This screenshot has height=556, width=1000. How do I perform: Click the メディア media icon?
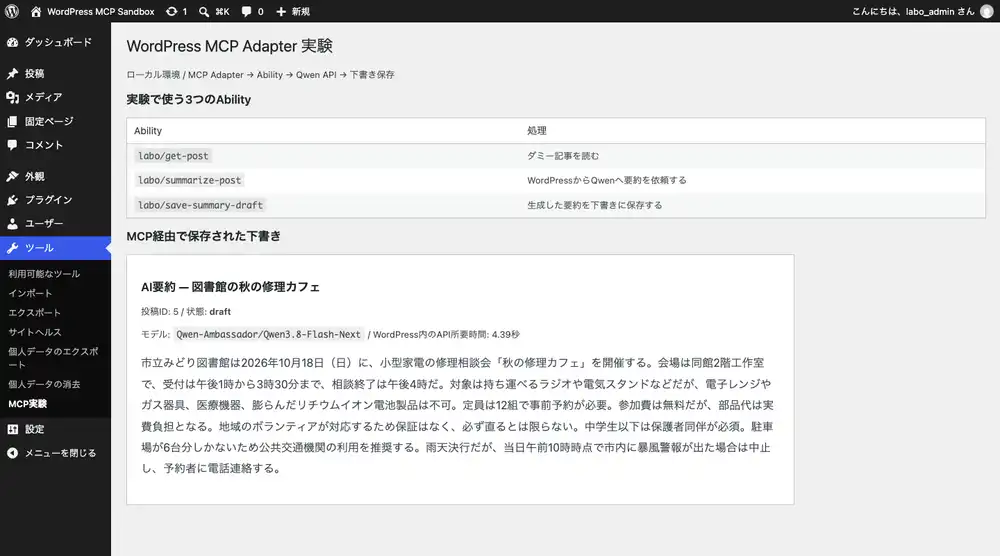tap(12, 97)
